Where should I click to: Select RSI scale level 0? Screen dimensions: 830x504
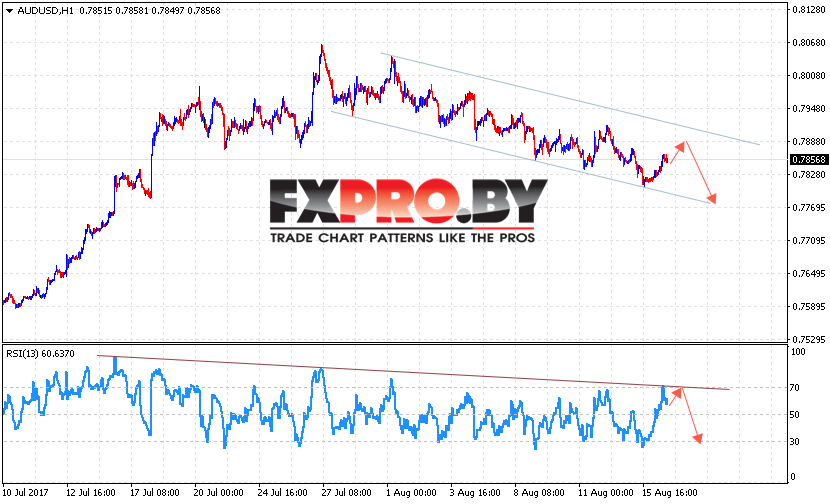tap(792, 476)
